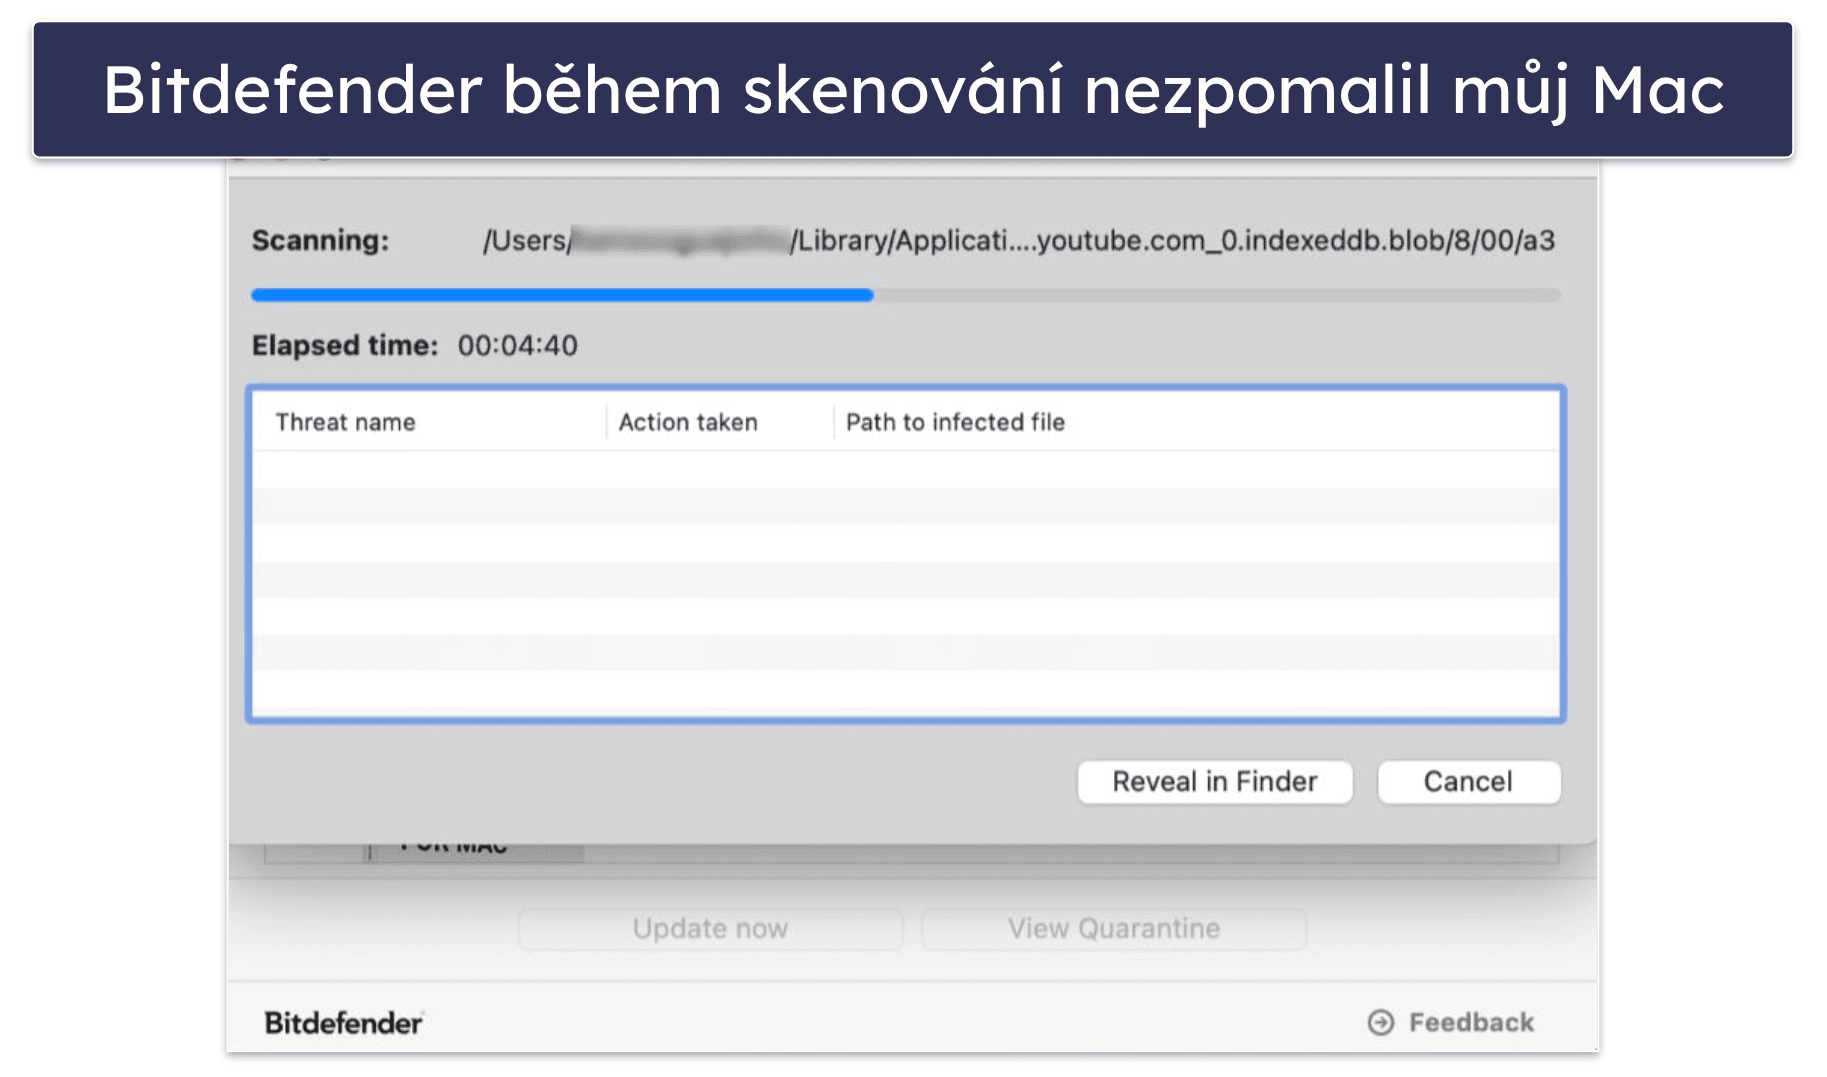Click the Scanning: label
1827x1077 pixels.
pyautogui.click(x=320, y=241)
